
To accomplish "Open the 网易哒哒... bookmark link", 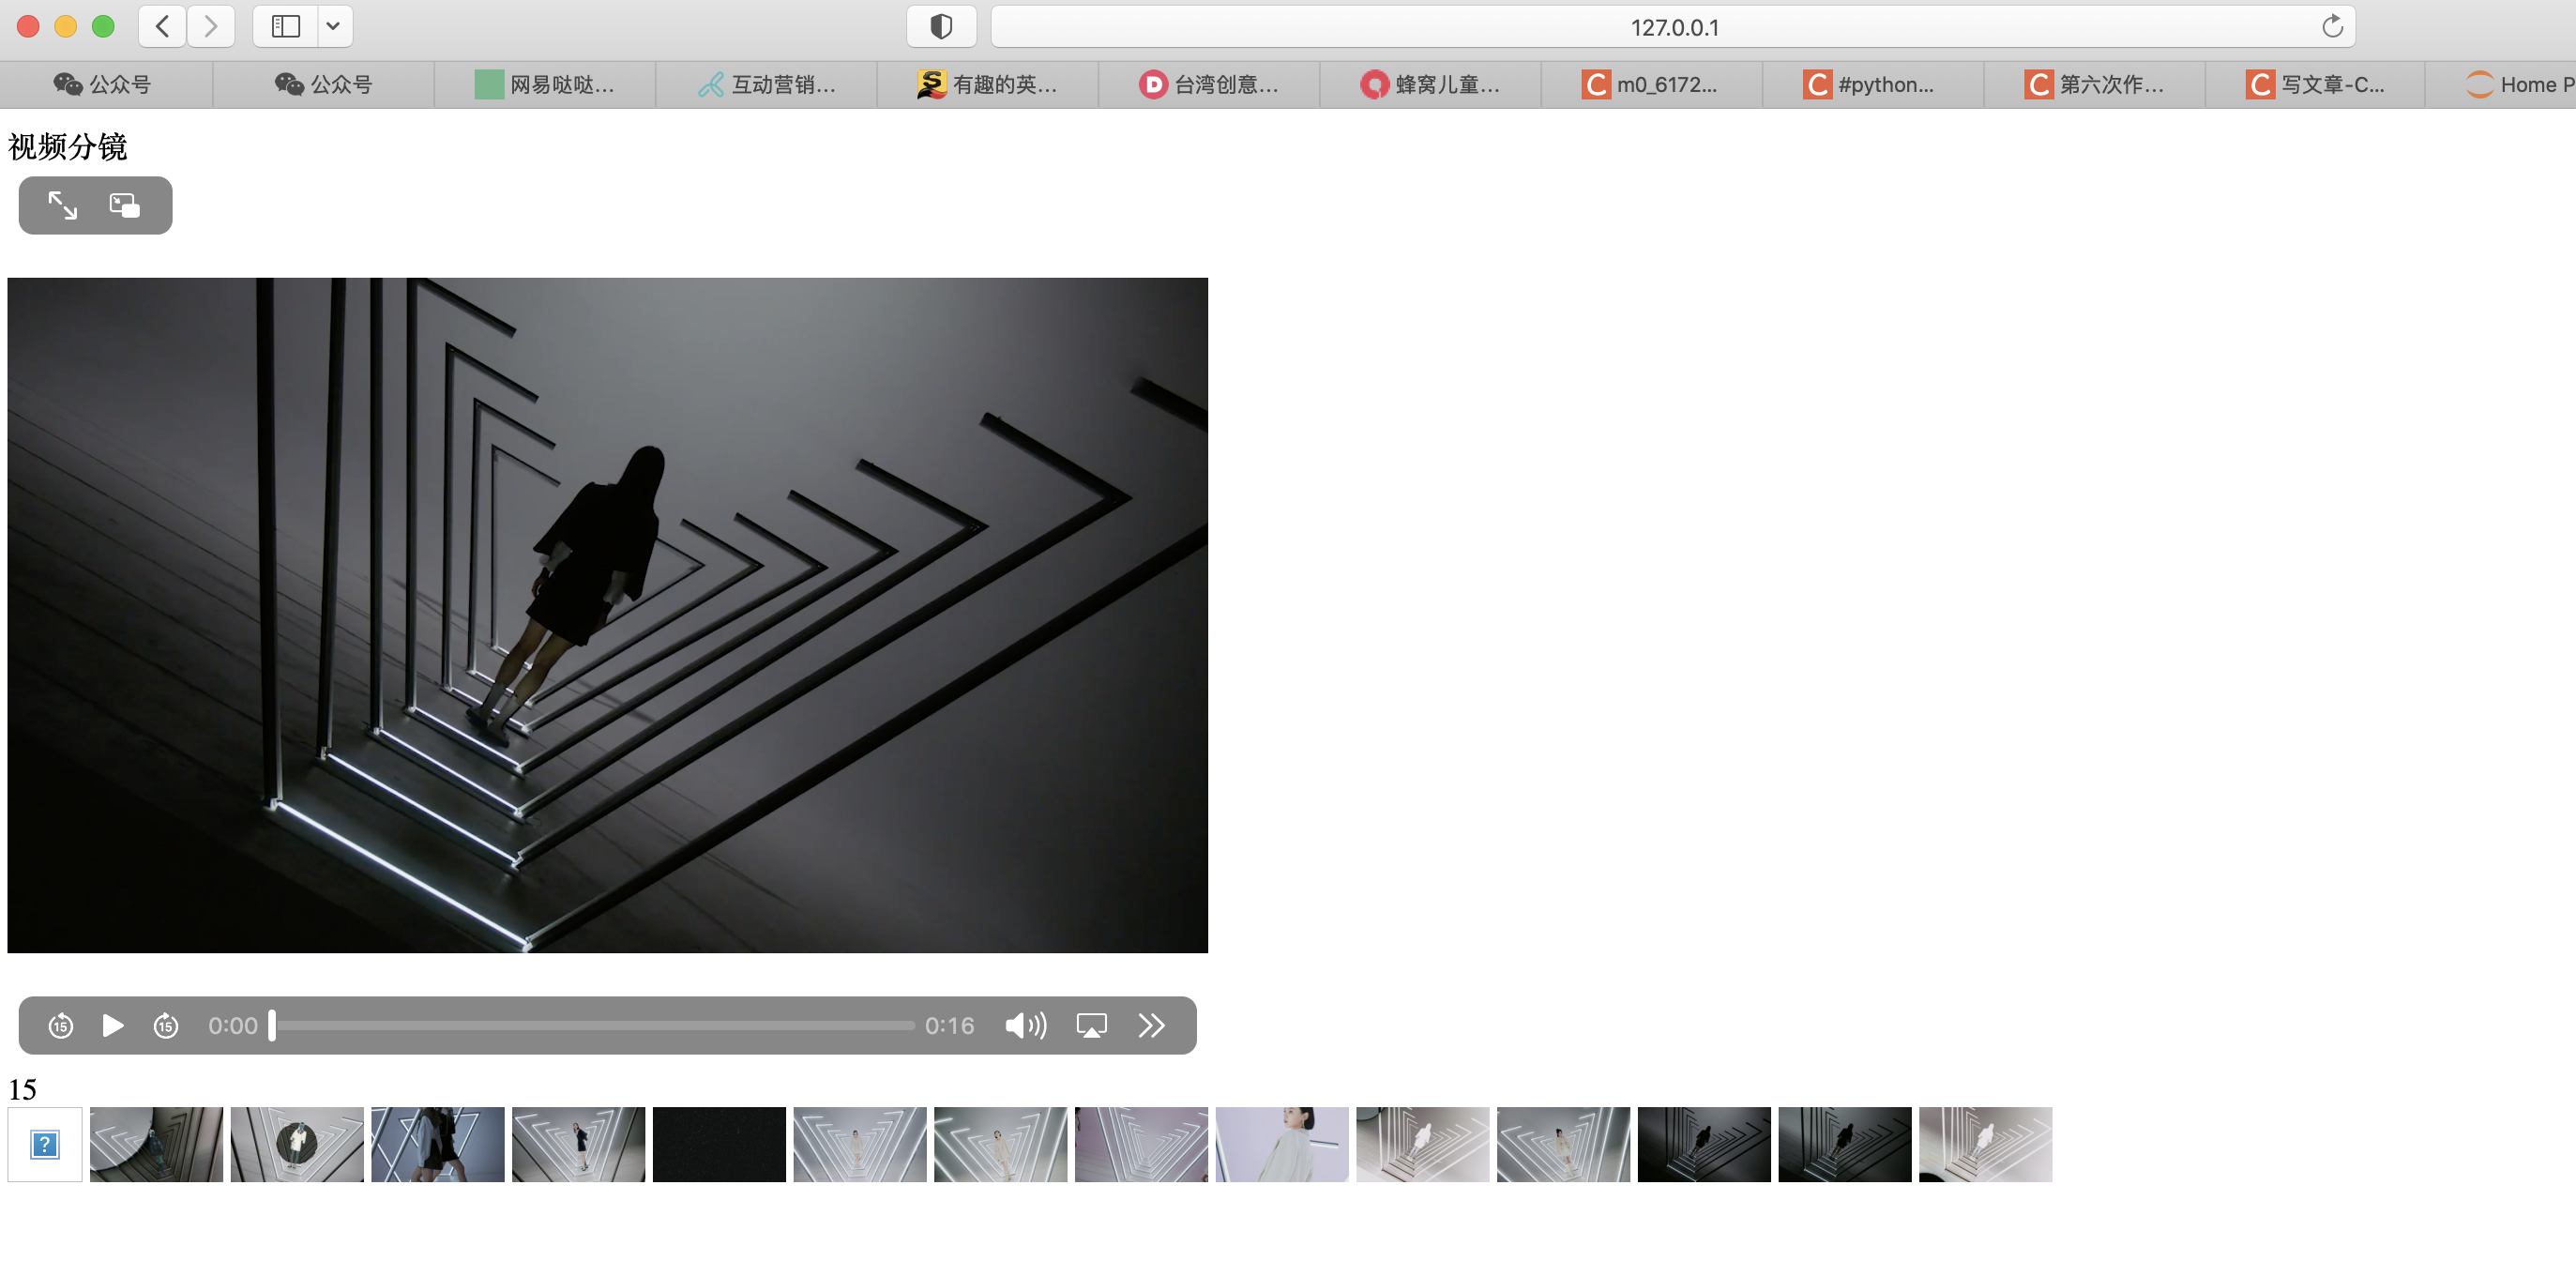I will (546, 84).
